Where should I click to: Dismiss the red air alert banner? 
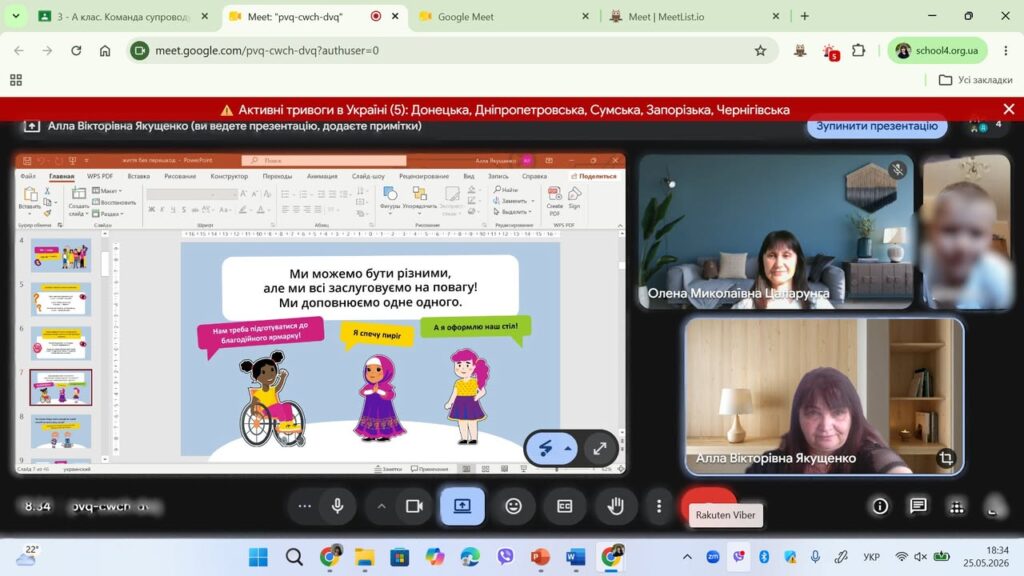pos(1009,109)
